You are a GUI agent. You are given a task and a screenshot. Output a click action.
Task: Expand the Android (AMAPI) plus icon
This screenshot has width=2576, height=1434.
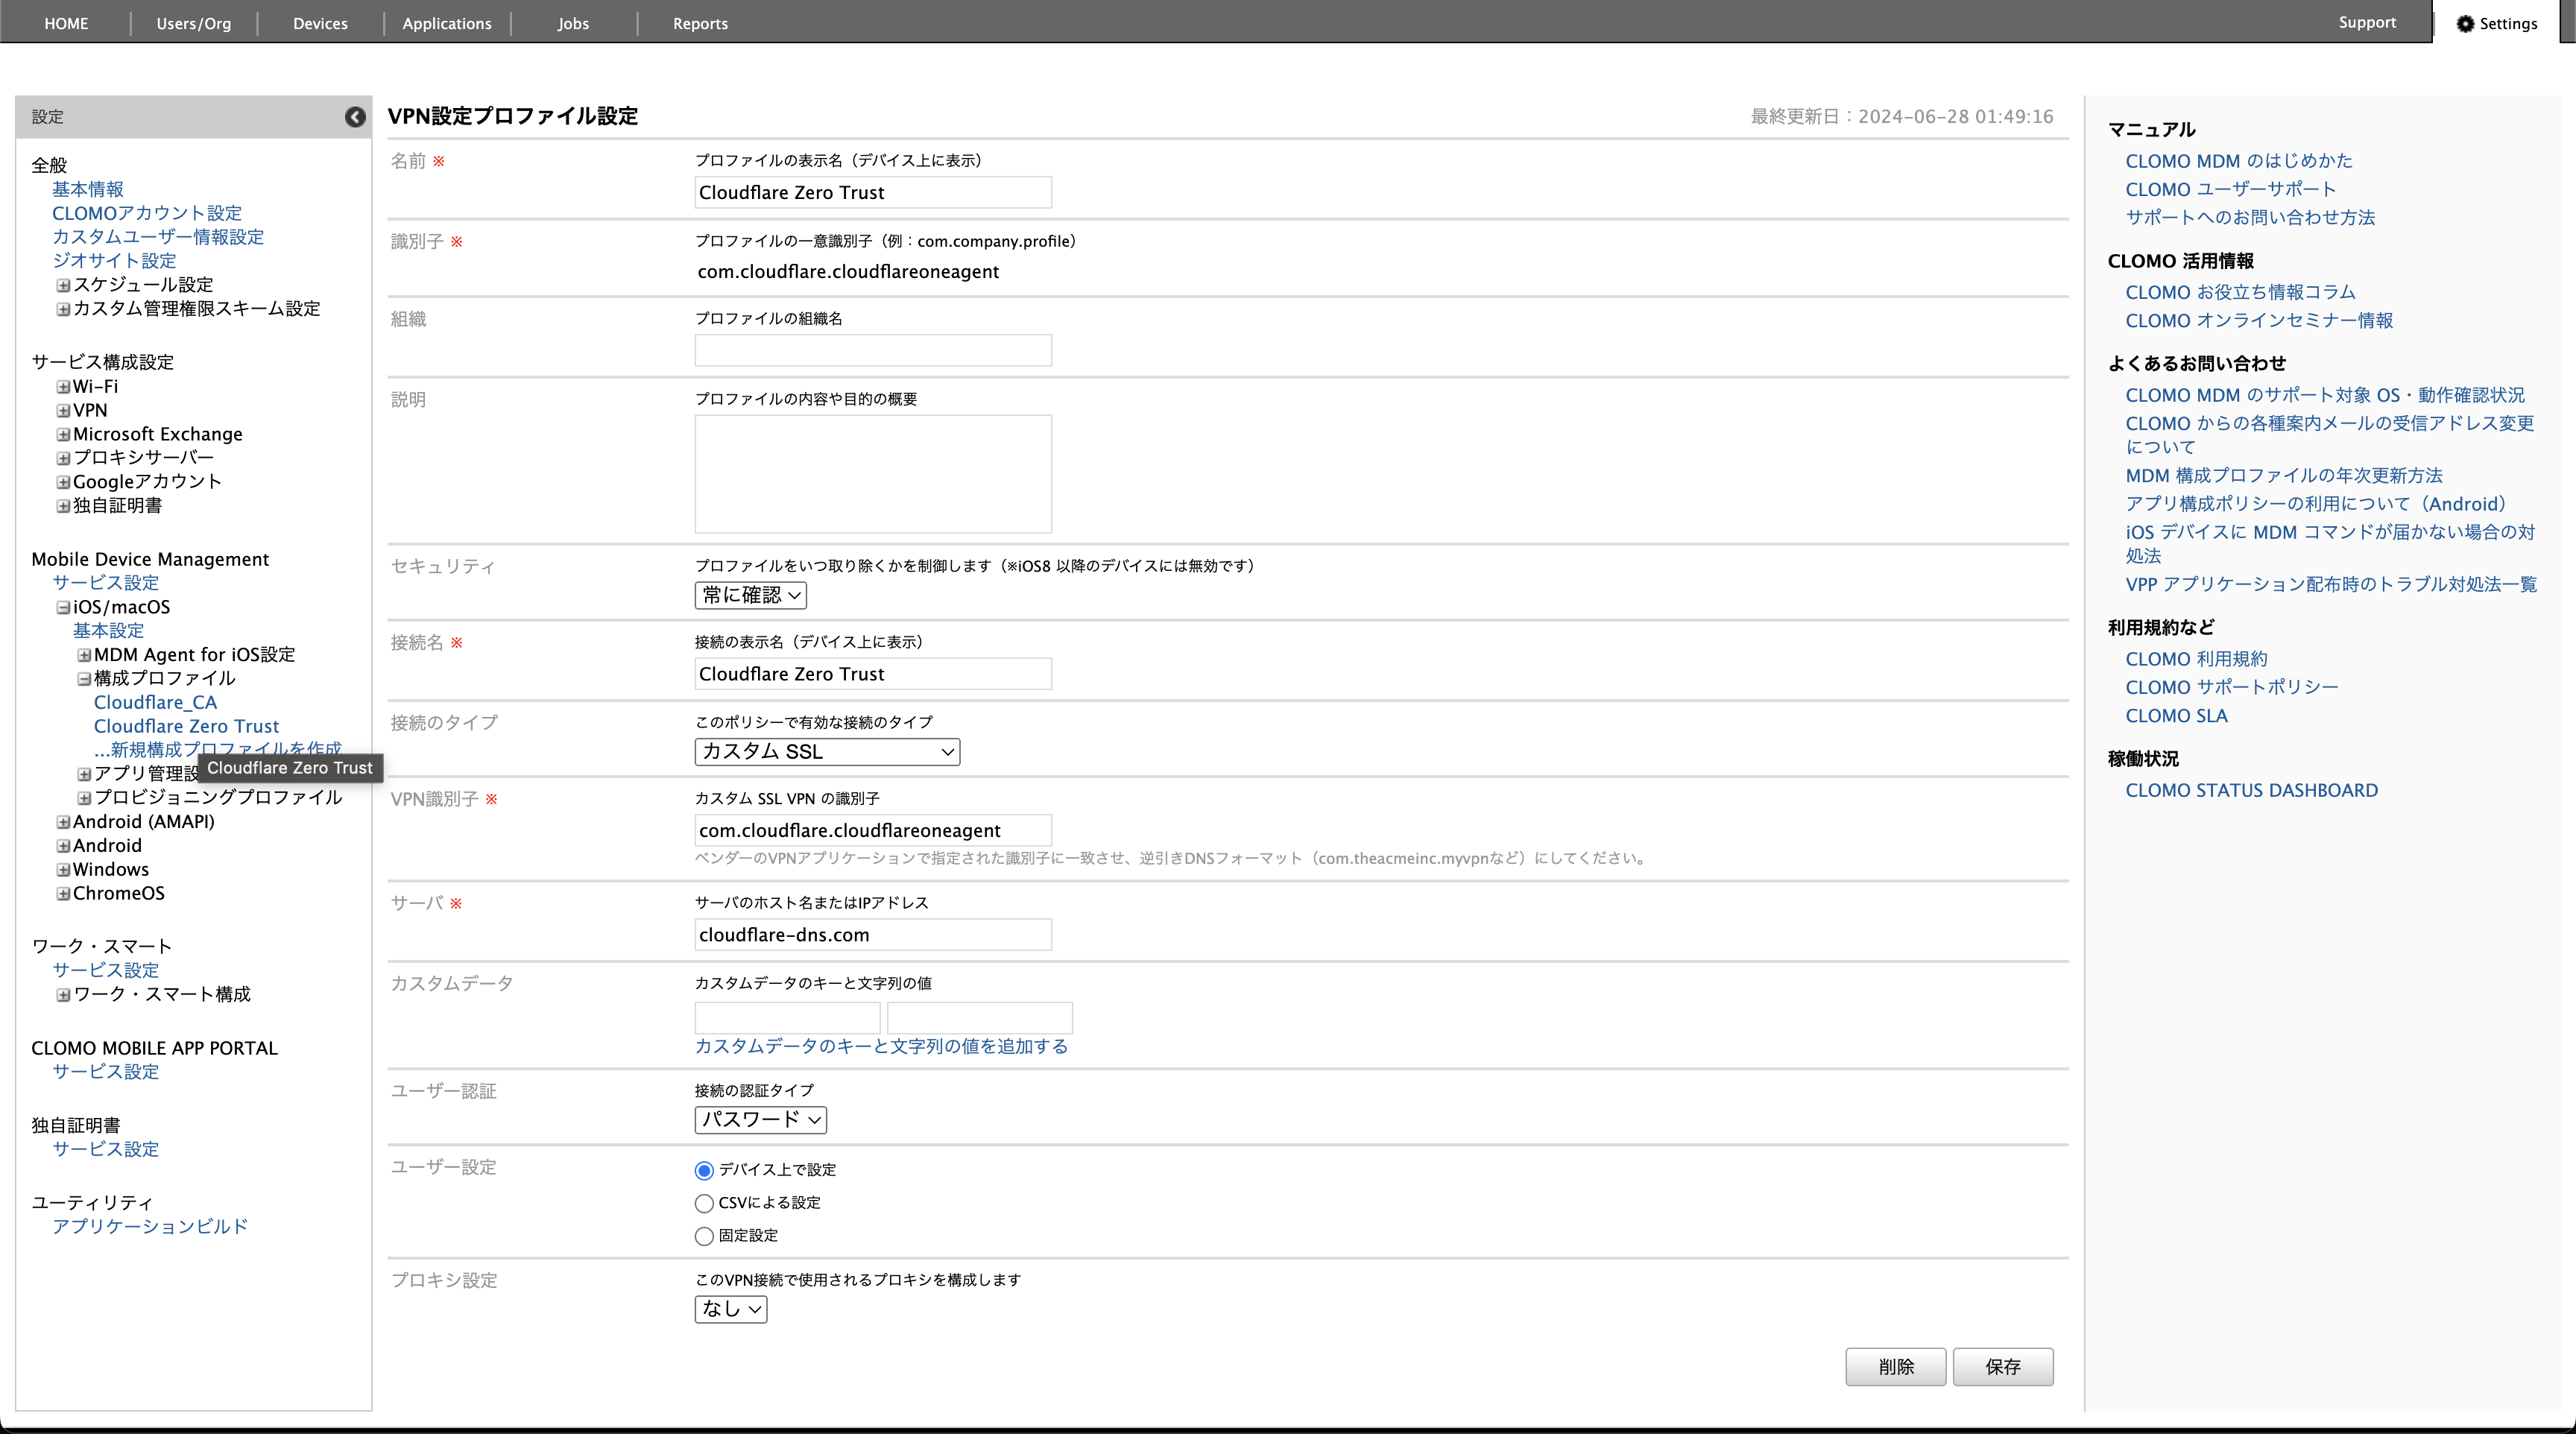(x=63, y=822)
